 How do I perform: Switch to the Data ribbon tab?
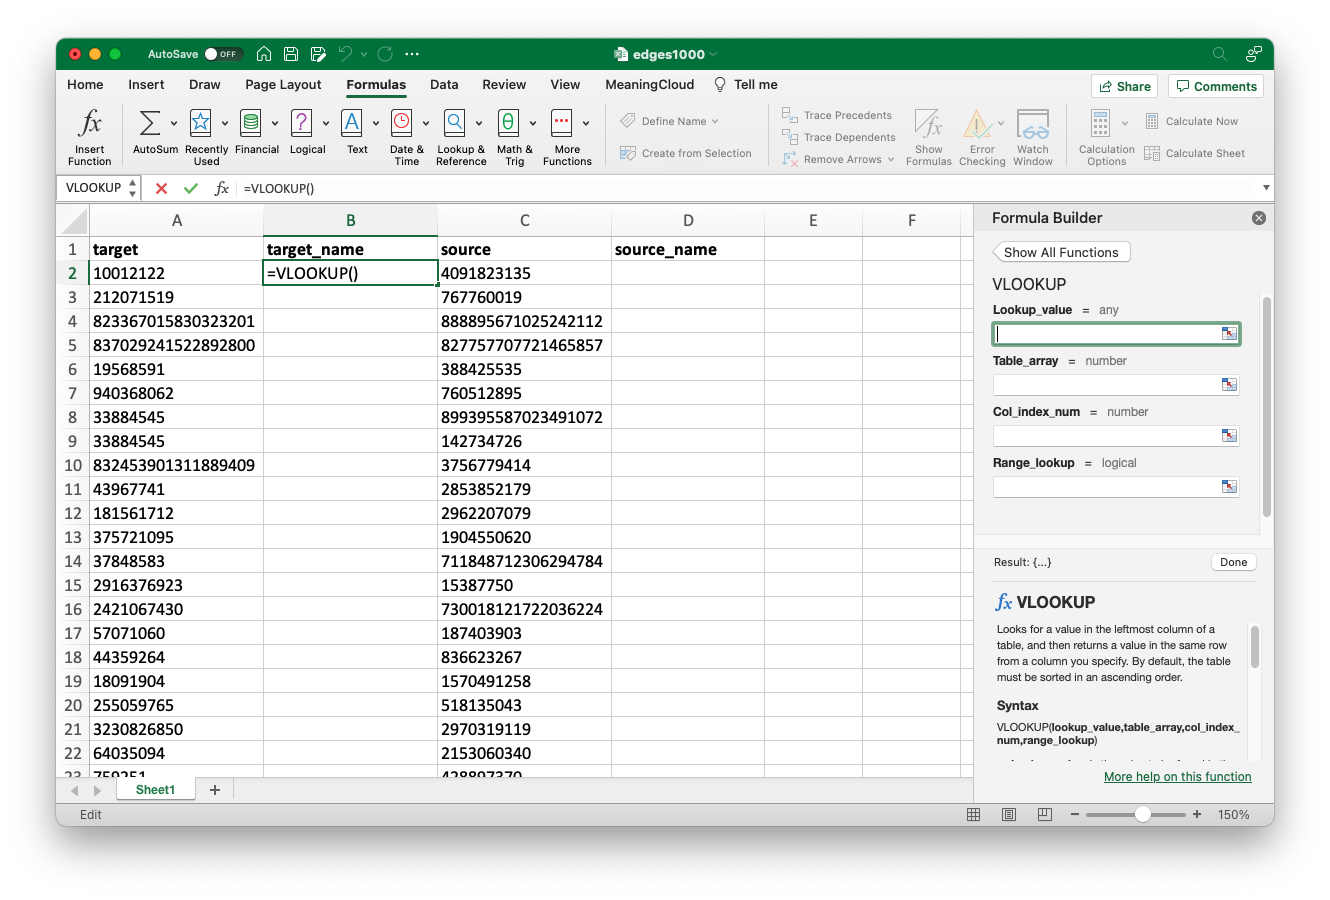click(444, 85)
